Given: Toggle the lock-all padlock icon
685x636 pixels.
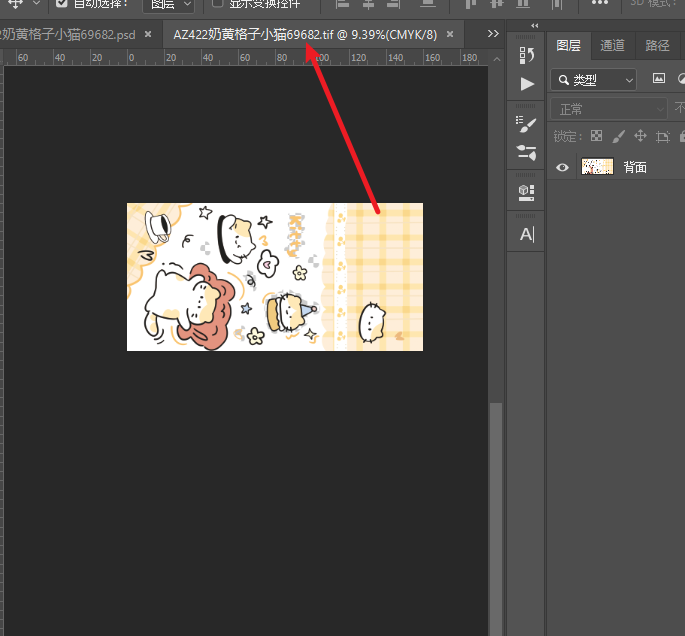Looking at the screenshot, I should 682,136.
